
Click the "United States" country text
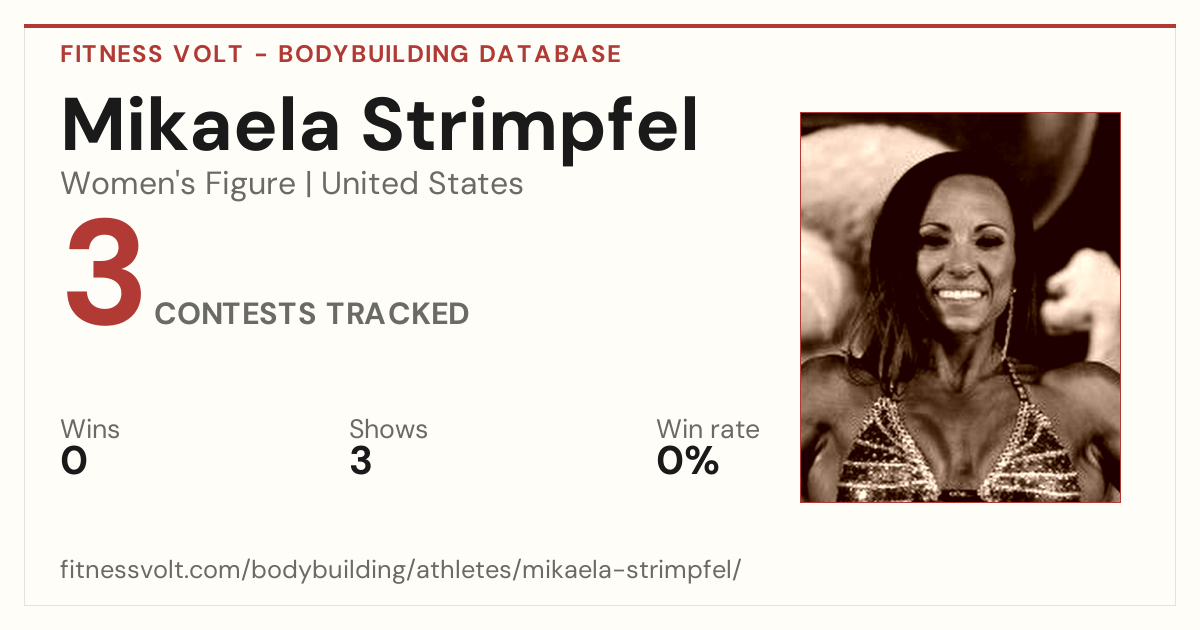coord(422,184)
